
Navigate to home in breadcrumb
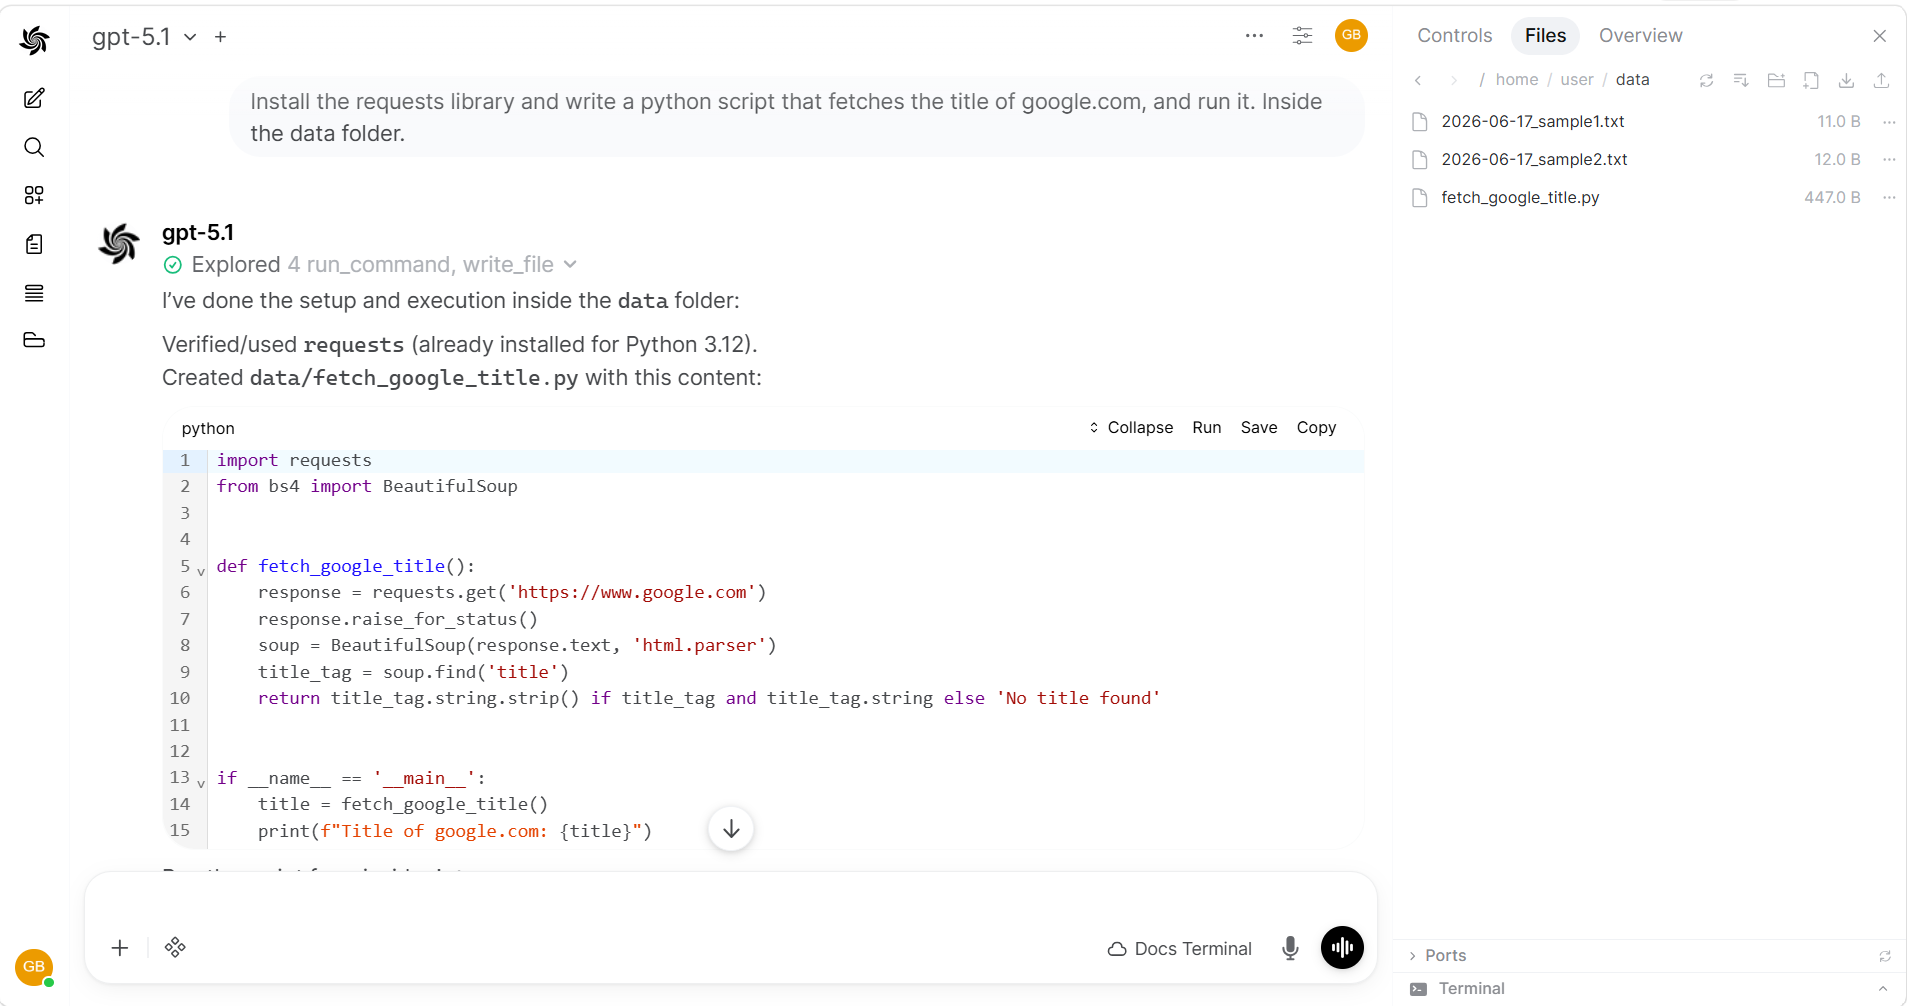pos(1517,80)
